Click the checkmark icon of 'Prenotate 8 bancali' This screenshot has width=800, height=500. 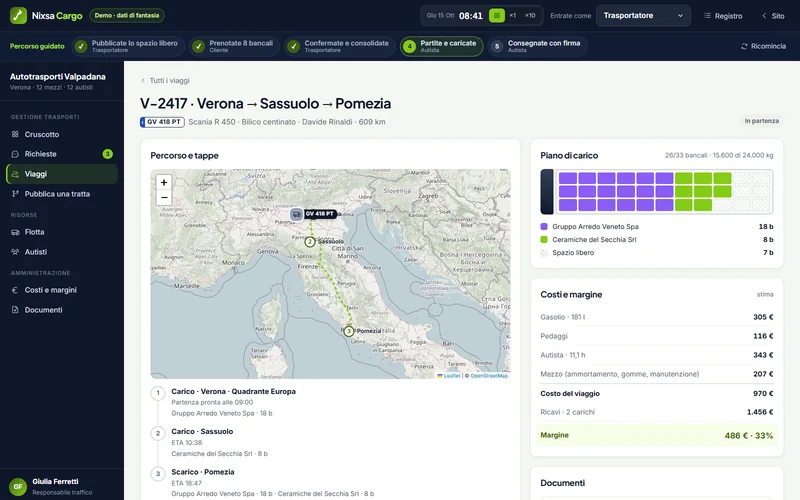[198, 46]
